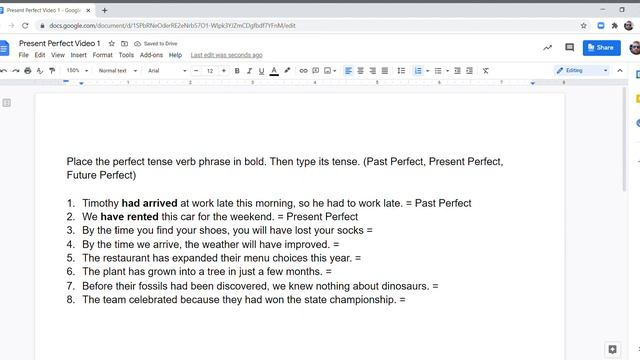Star the document Present Perfect Video 1
The height and width of the screenshot is (360, 640).
coord(111,43)
